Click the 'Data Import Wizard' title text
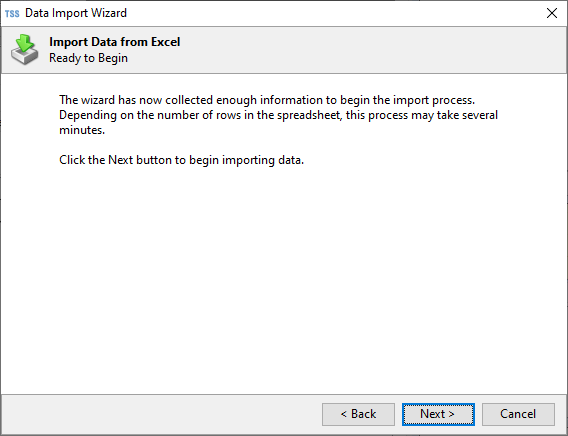 pos(76,13)
